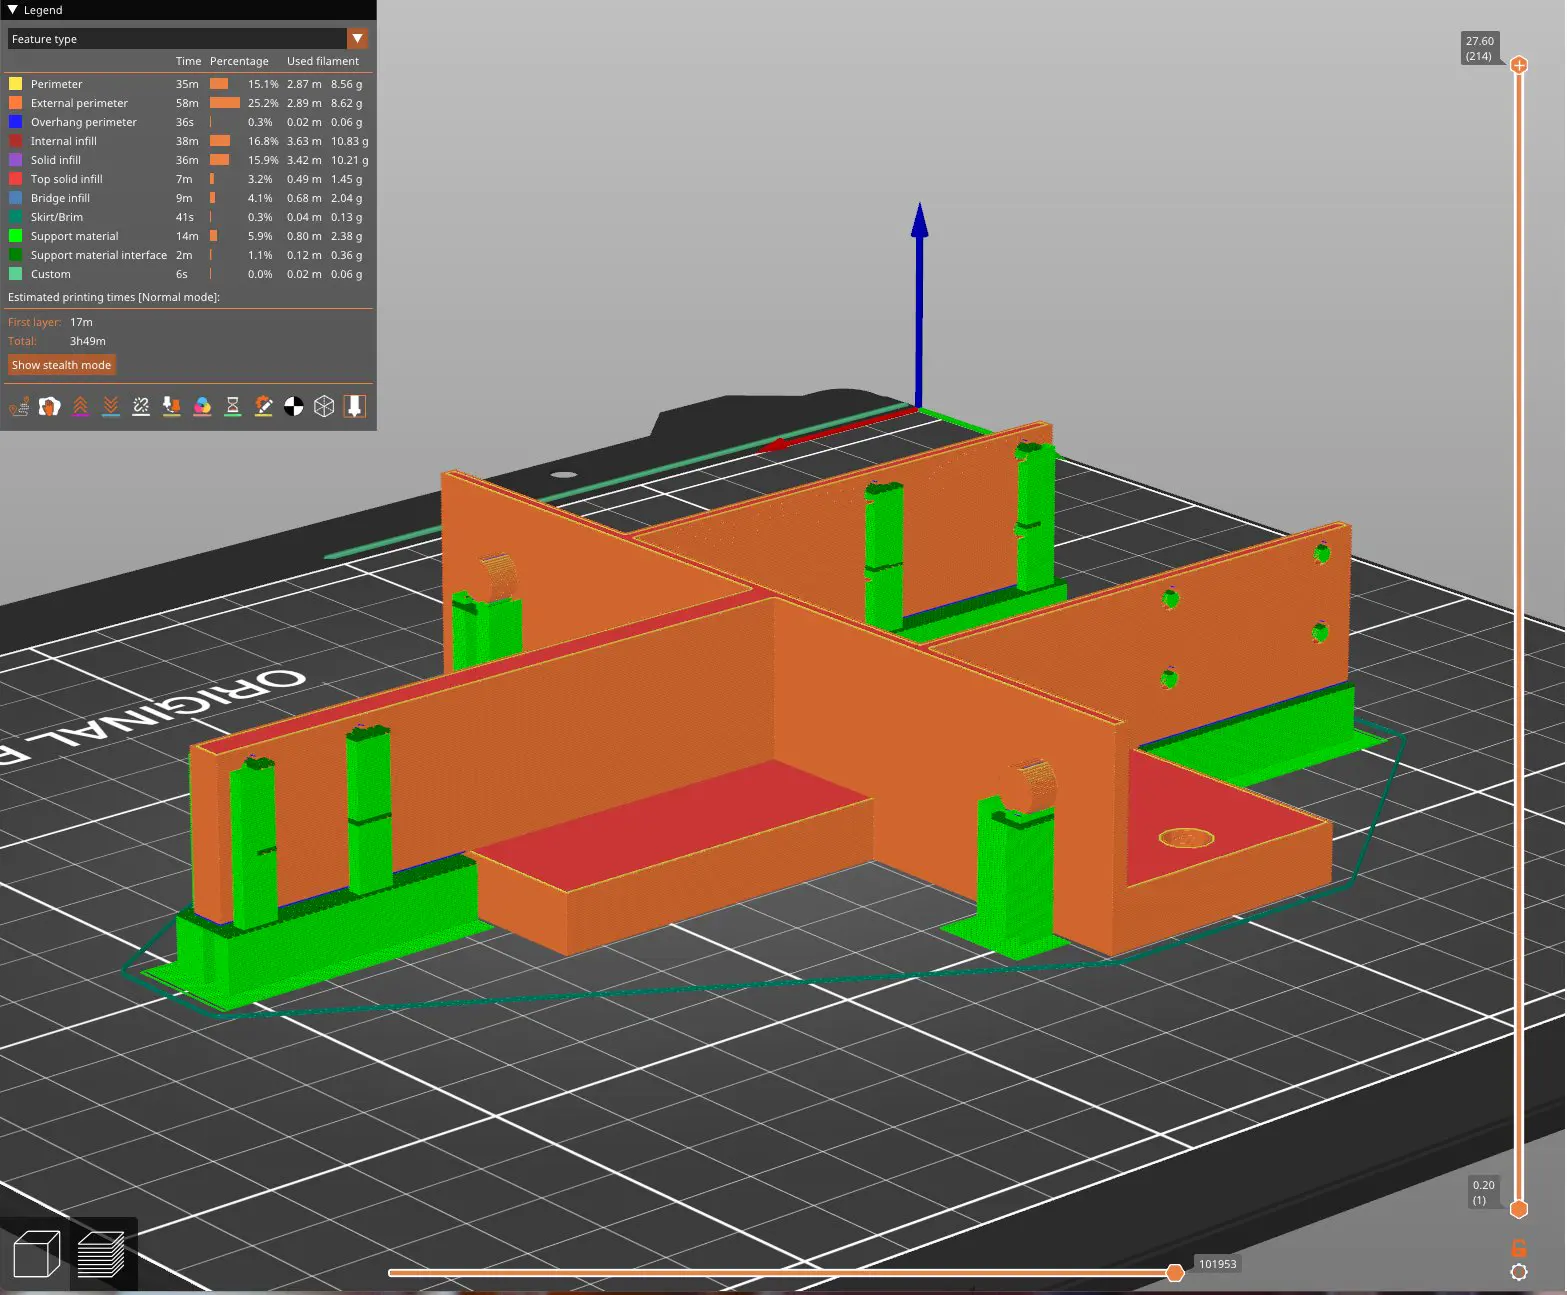The height and width of the screenshot is (1295, 1567).
Task: Collapse the Legend panel triangle
Action: coord(13,10)
